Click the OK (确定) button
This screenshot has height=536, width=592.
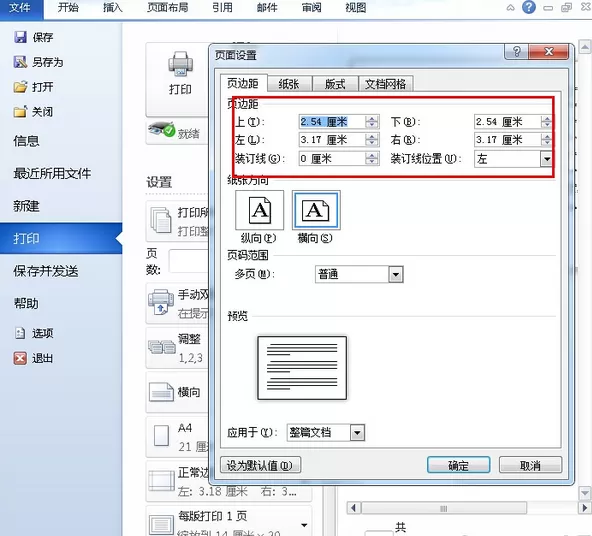coord(458,465)
